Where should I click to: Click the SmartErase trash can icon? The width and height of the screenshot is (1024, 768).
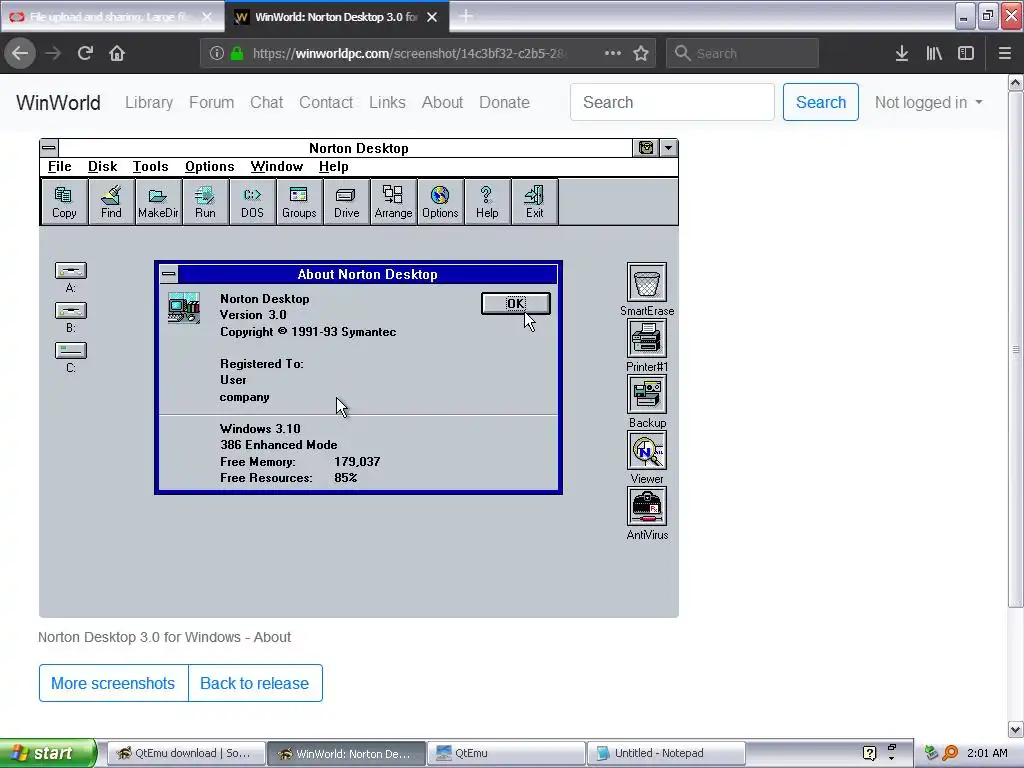tap(647, 282)
